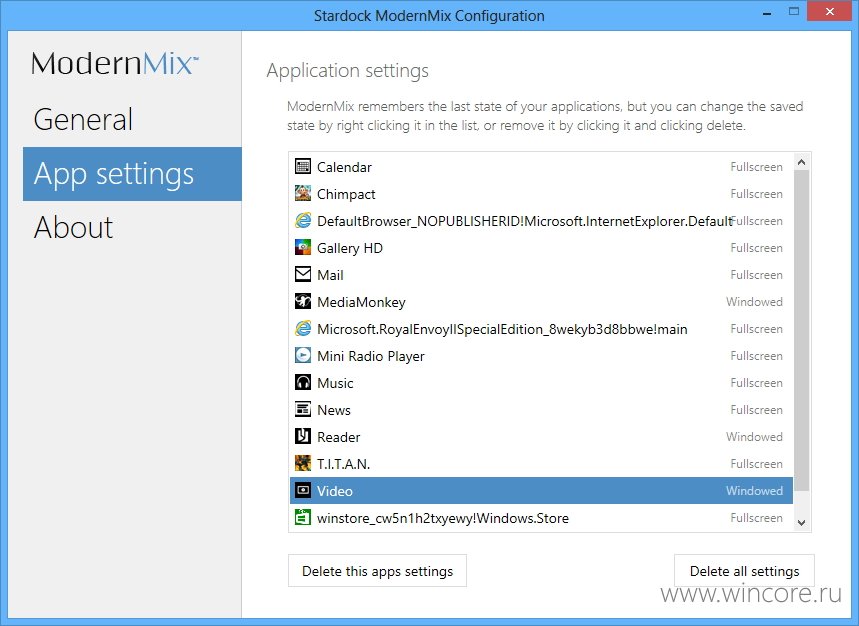The width and height of the screenshot is (859, 626).
Task: Click Windowed state of Reader
Action: click(754, 437)
